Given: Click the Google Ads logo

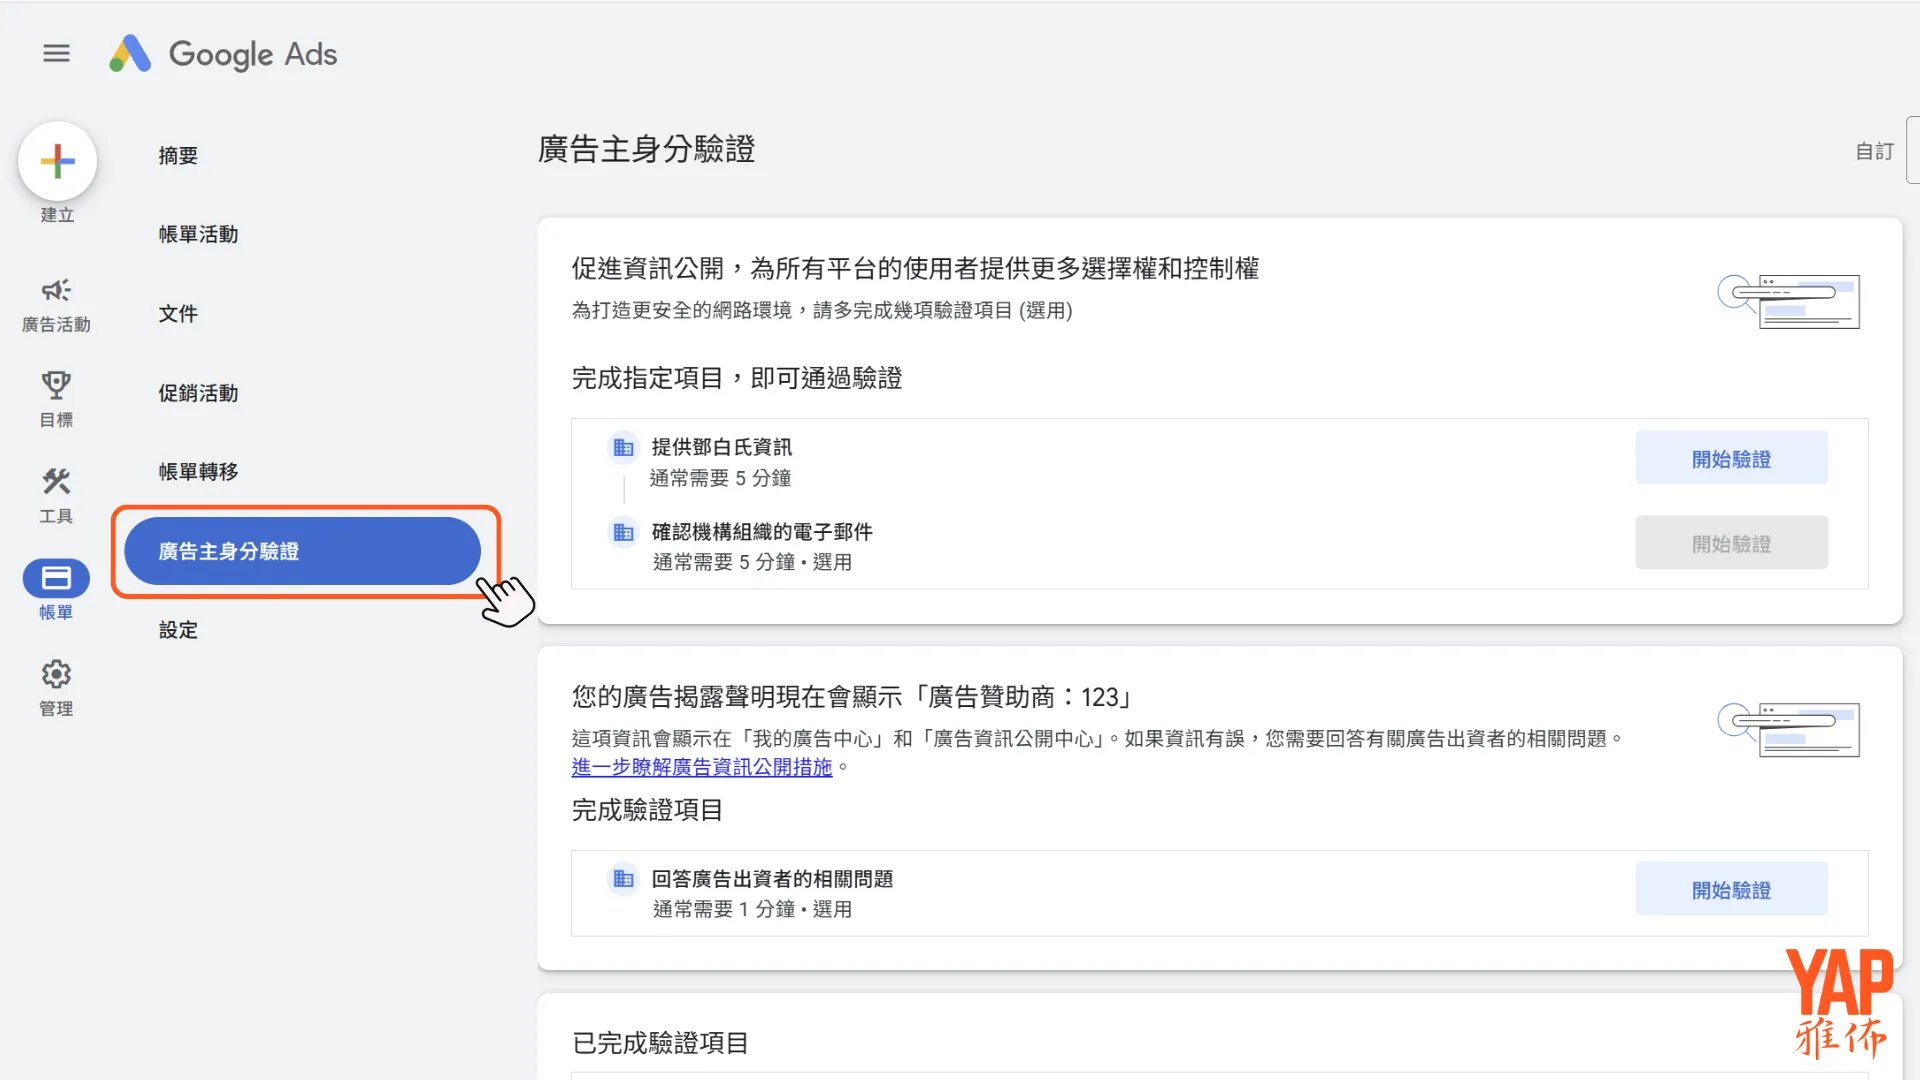Looking at the screenshot, I should click(222, 54).
